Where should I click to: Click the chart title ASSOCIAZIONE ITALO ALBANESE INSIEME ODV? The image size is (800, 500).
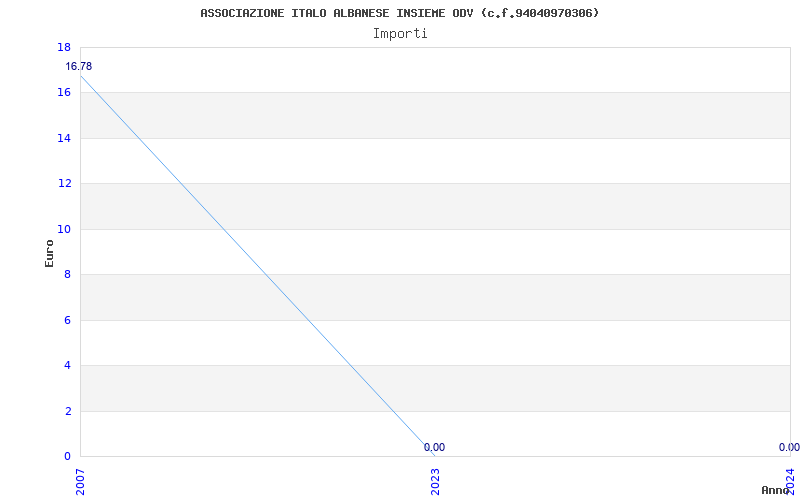pyautogui.click(x=399, y=13)
